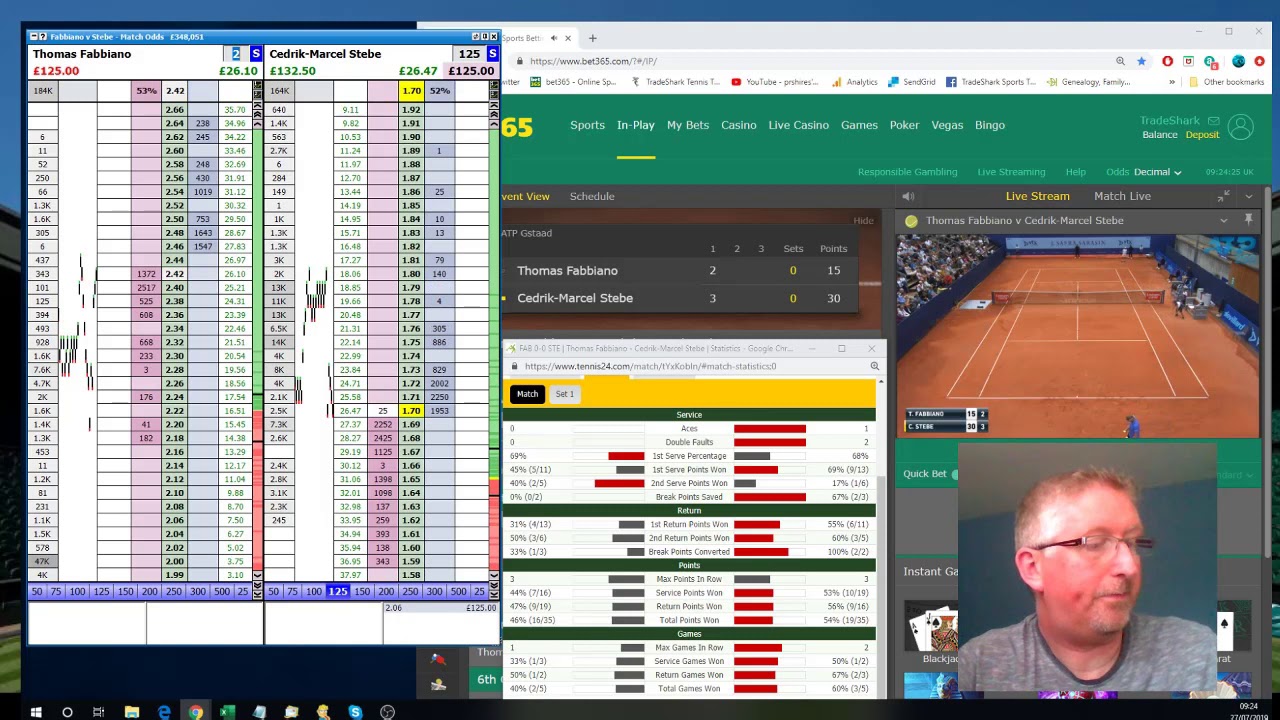Select the 250 stake on Fabbiano ladder
Screen dimensions: 1280x720
pos(173,592)
